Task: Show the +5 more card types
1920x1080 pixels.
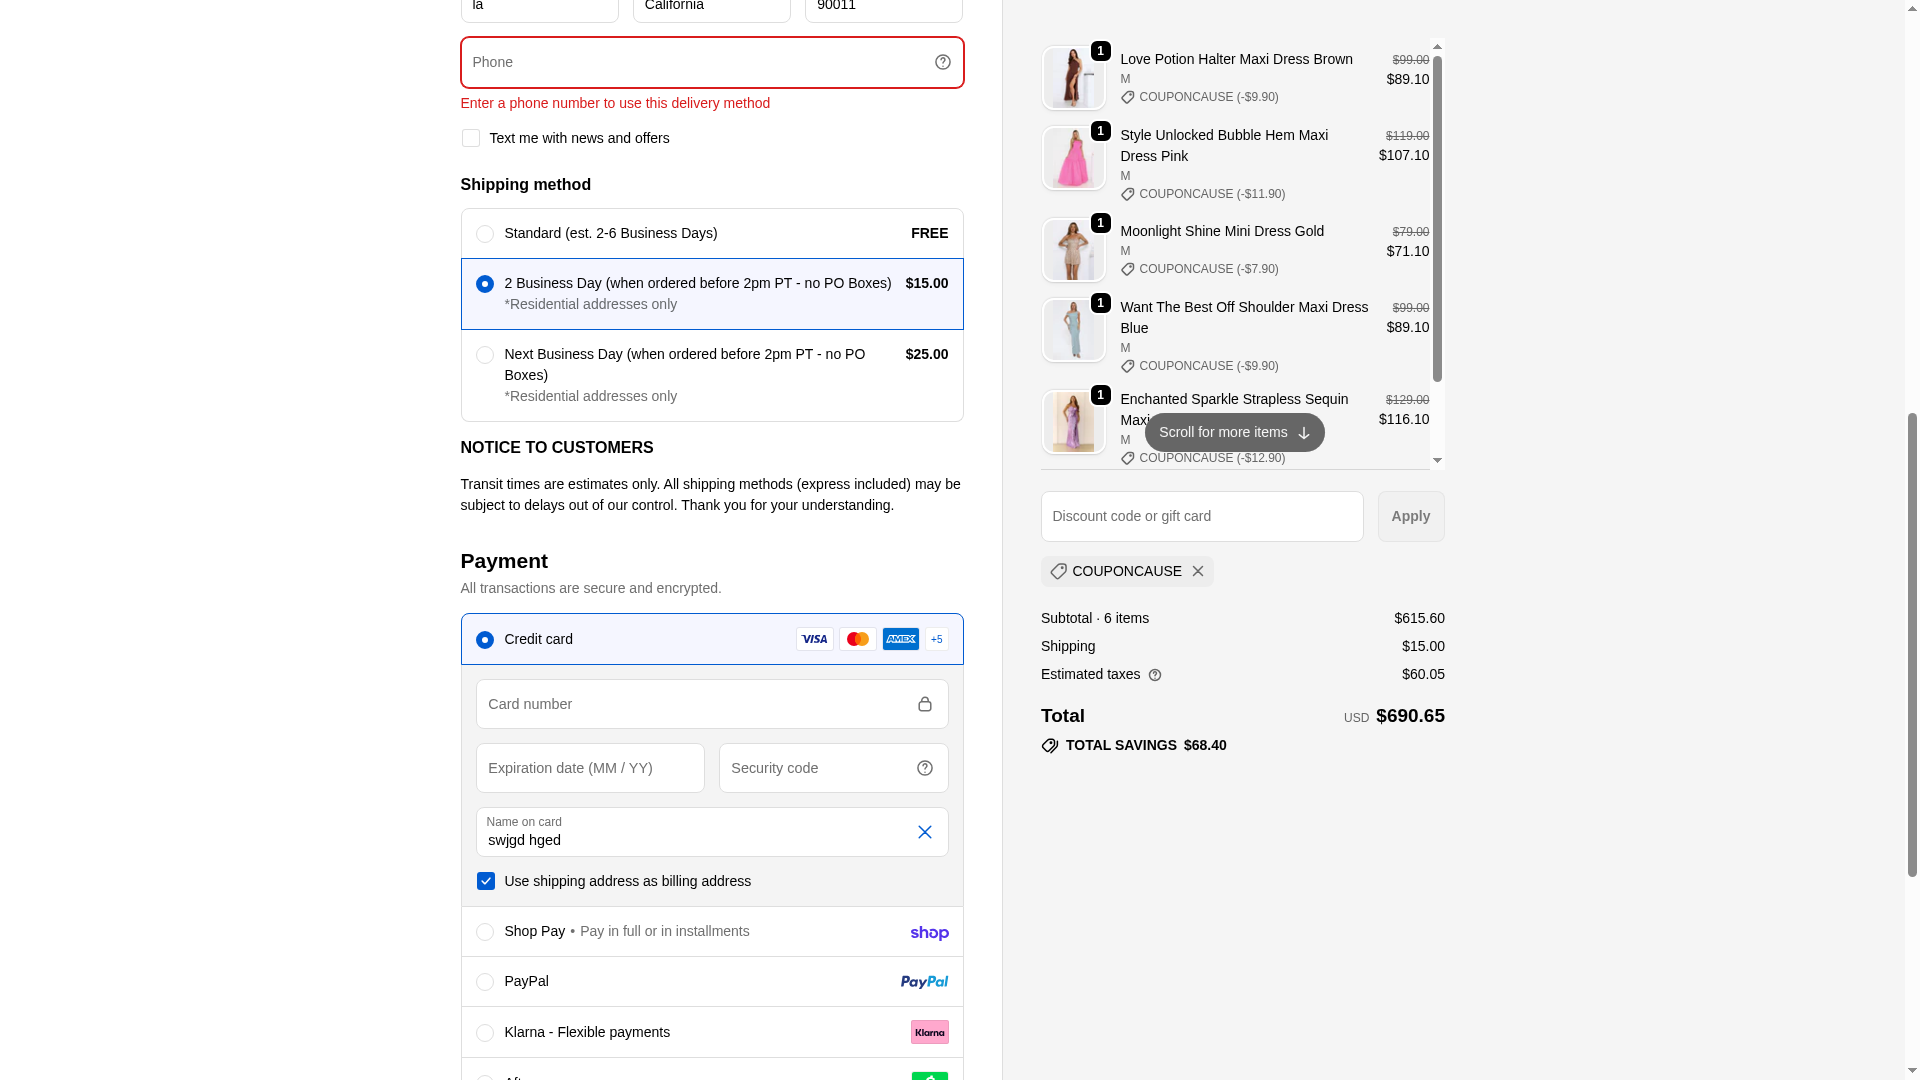Action: click(x=937, y=639)
